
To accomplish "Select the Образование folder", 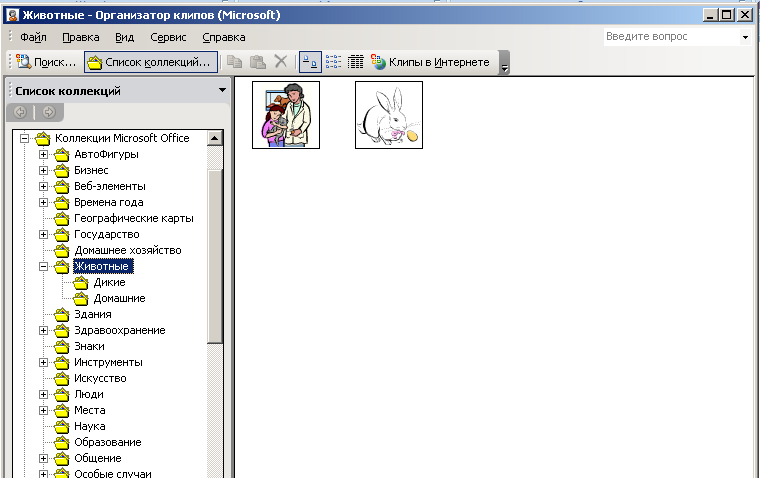I will click(x=108, y=443).
